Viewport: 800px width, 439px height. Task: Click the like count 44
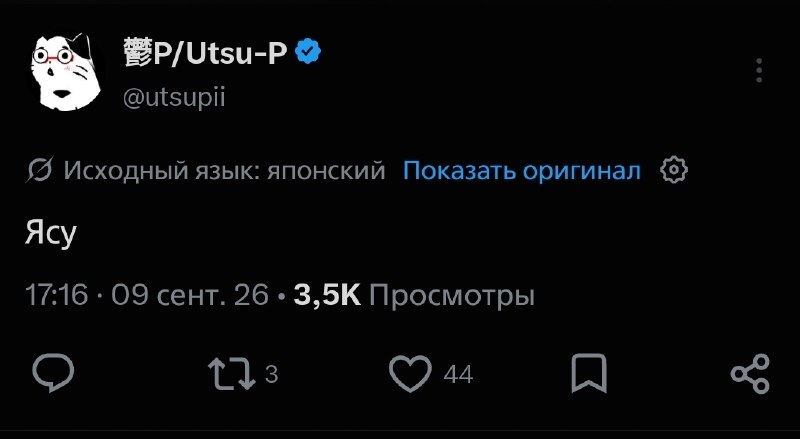[458, 375]
